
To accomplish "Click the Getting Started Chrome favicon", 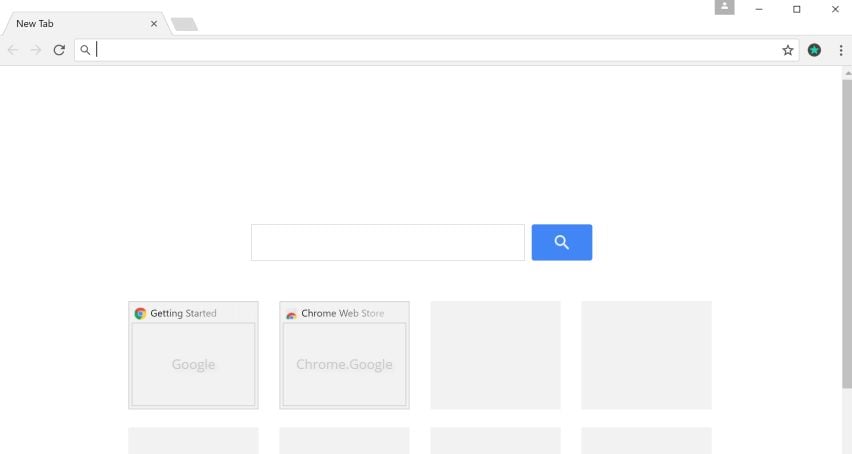I will 140,313.
